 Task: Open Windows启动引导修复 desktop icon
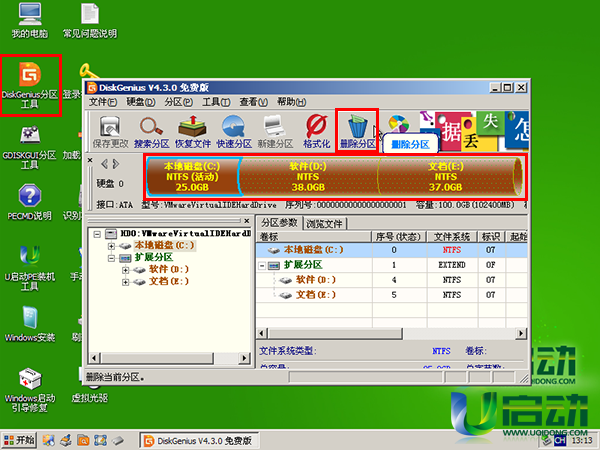tap(30, 390)
